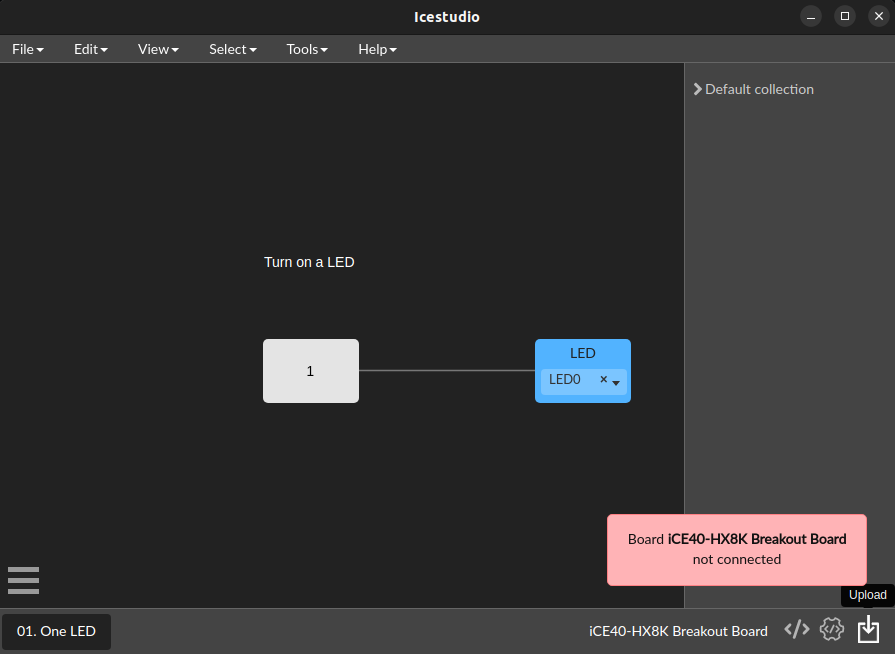Screen dimensions: 895x654
Task: Dismiss the board not connected notification
Action: 736,549
